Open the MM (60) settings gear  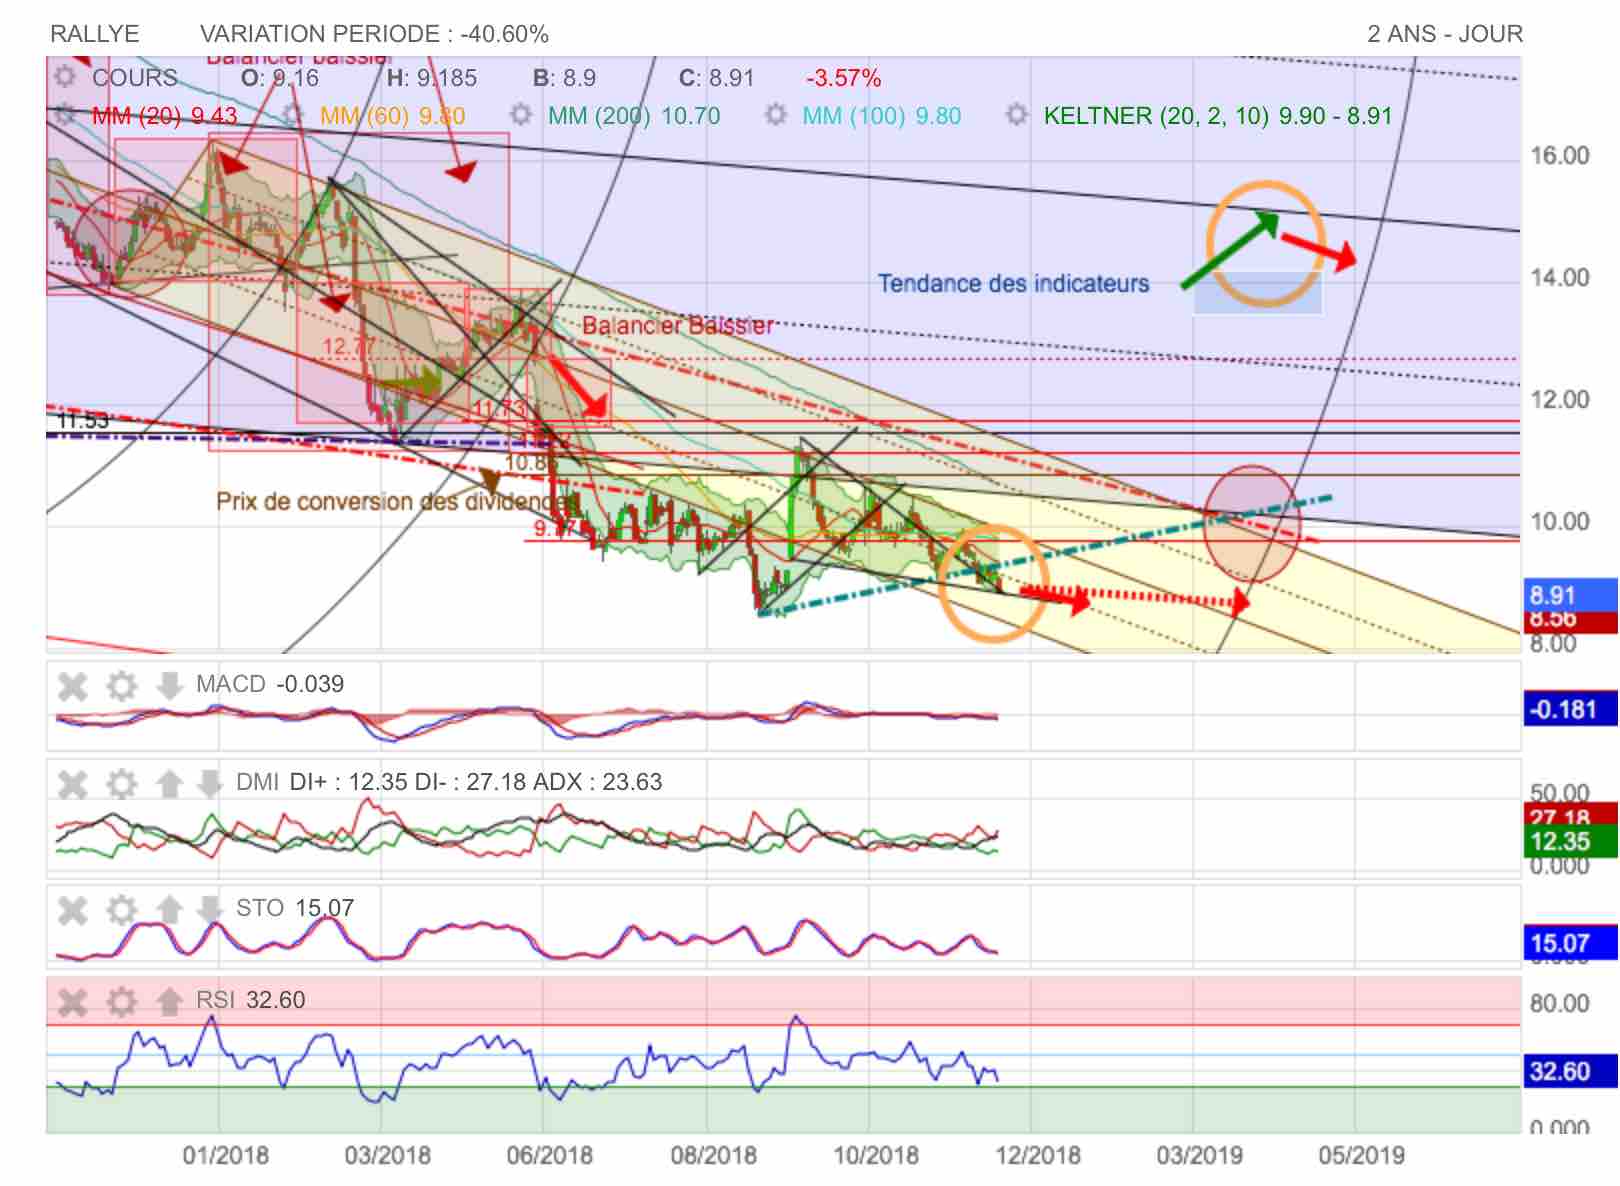(293, 115)
